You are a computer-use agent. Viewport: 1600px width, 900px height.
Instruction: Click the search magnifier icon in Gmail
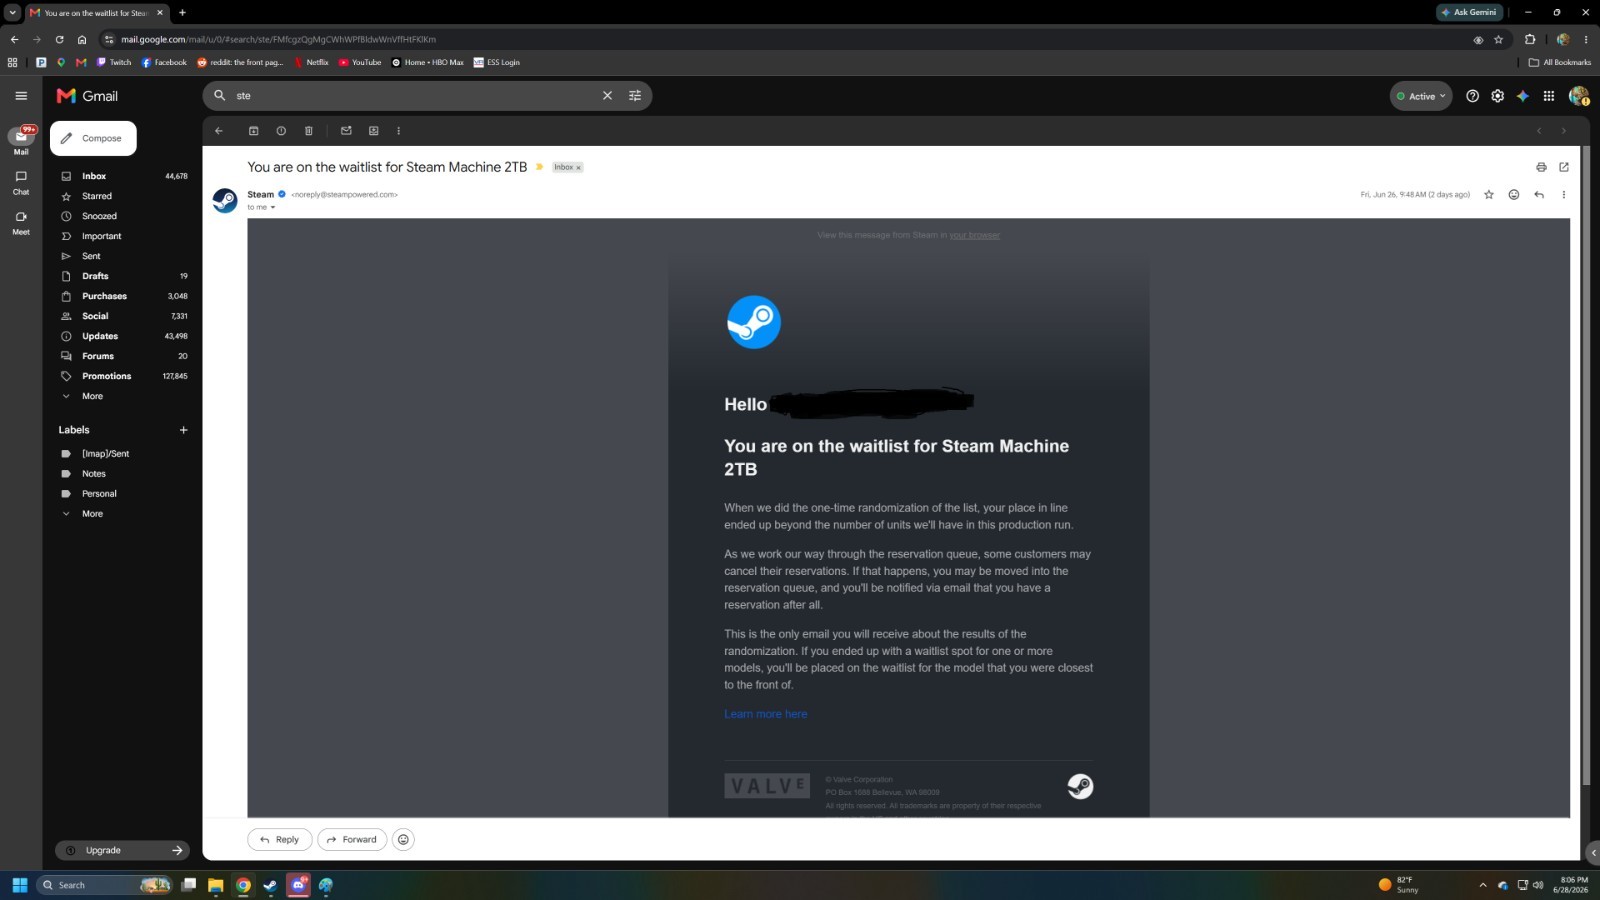[219, 96]
